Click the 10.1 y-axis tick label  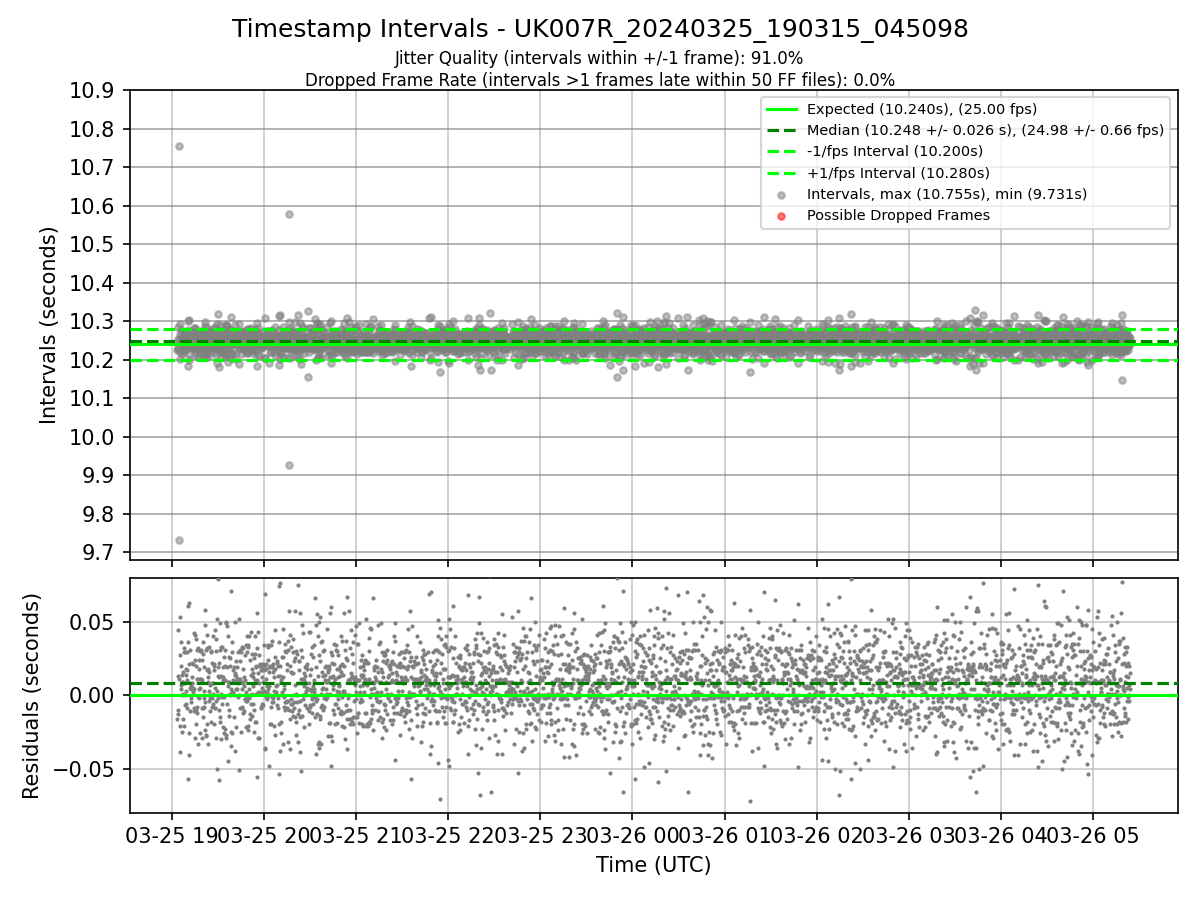point(93,399)
